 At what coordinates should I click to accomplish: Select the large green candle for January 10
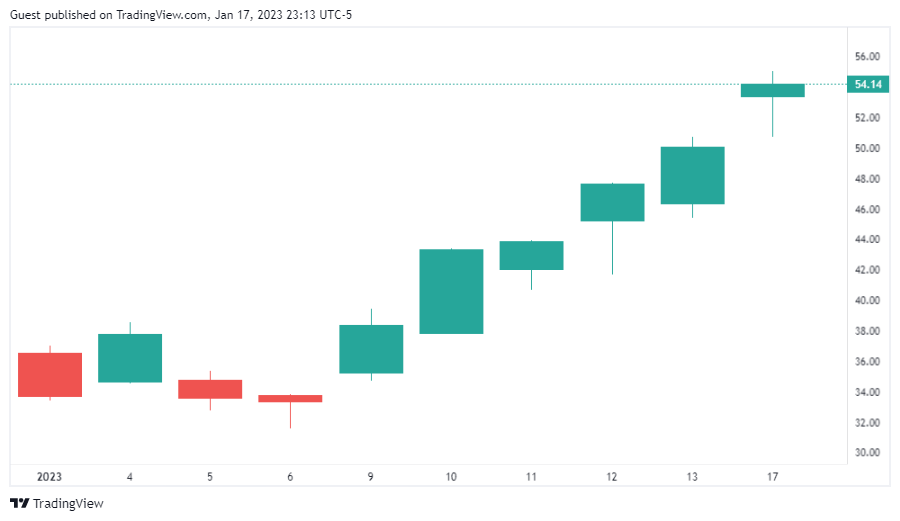coord(451,291)
